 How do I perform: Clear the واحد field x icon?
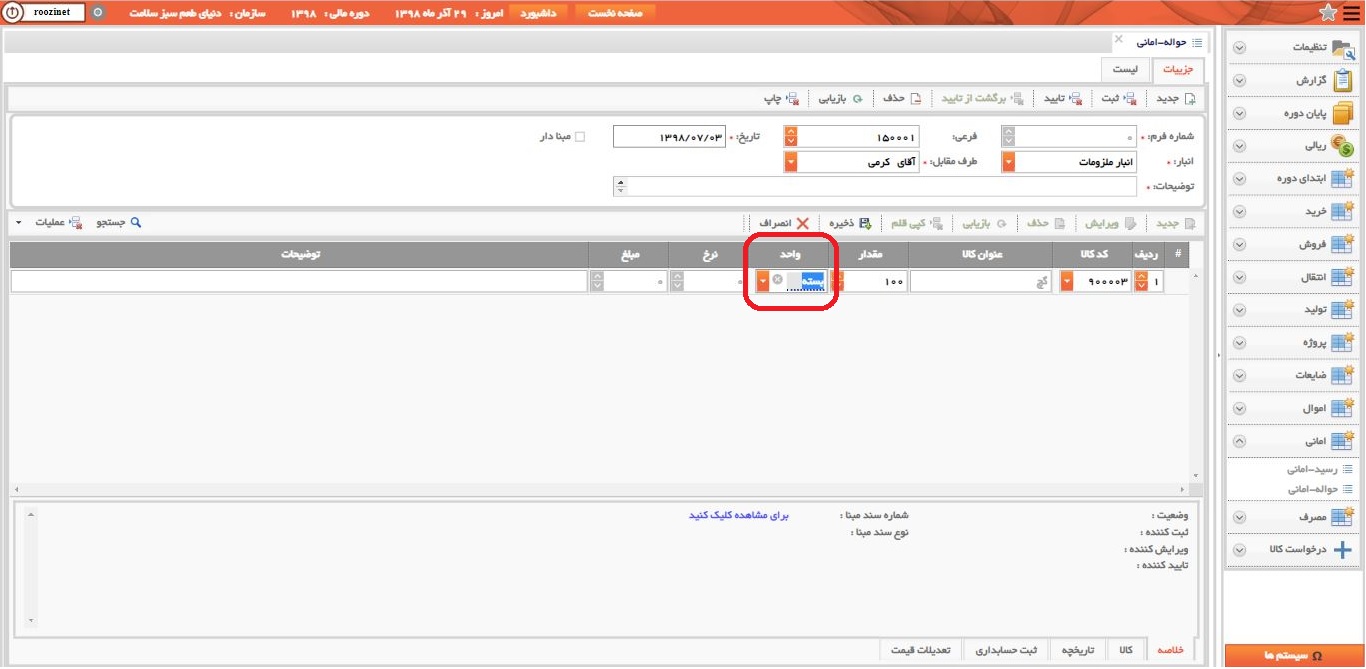[x=778, y=282]
